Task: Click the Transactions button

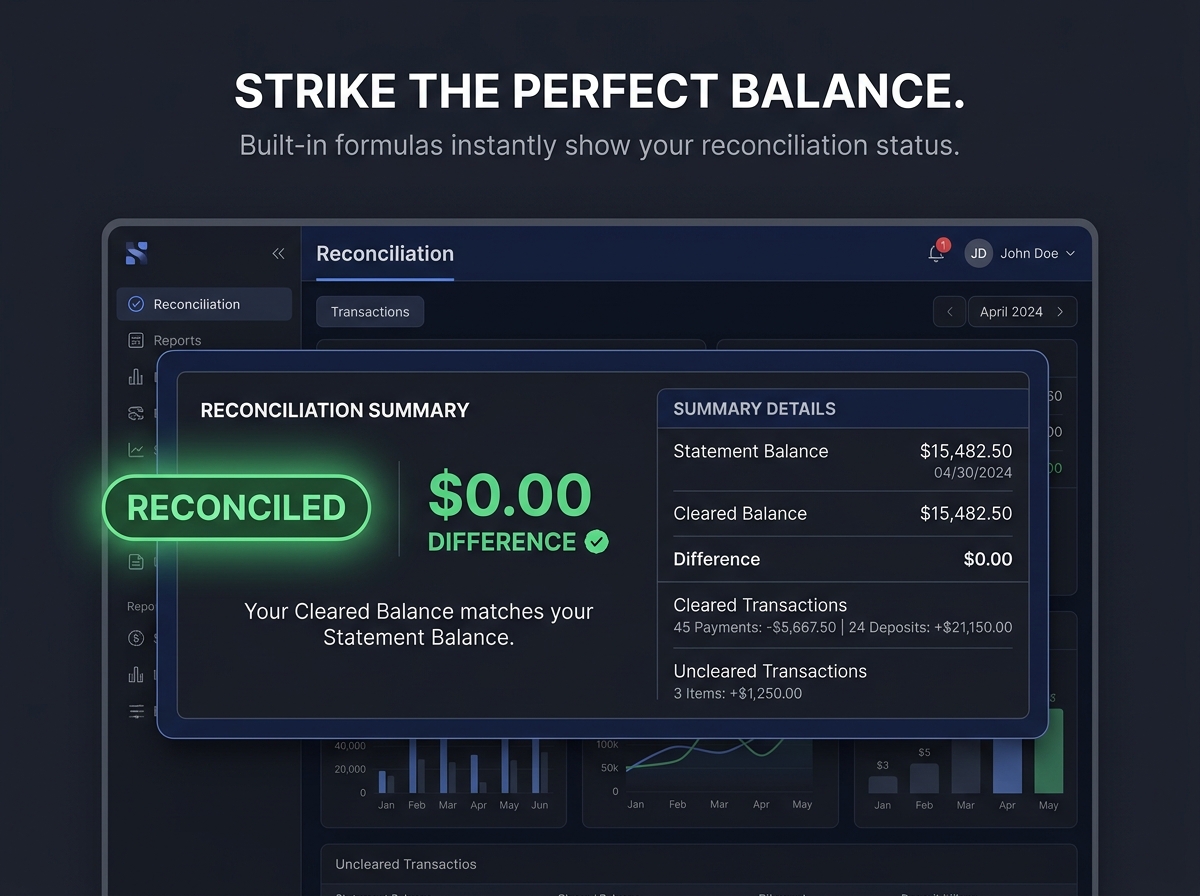Action: click(x=370, y=312)
